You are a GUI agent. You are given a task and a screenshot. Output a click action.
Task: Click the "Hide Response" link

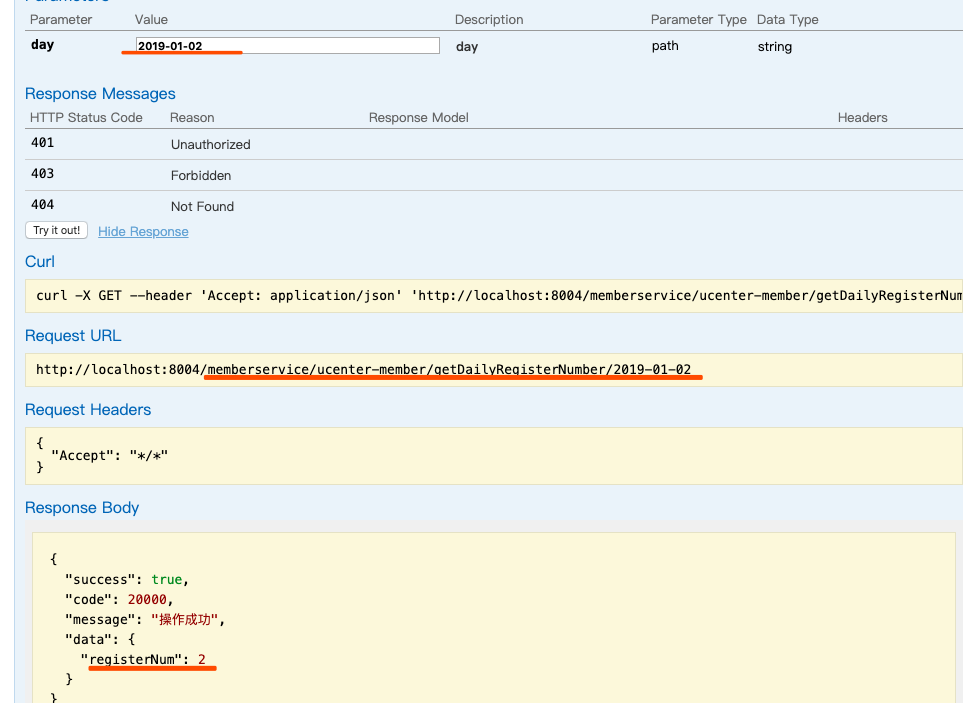pos(143,231)
